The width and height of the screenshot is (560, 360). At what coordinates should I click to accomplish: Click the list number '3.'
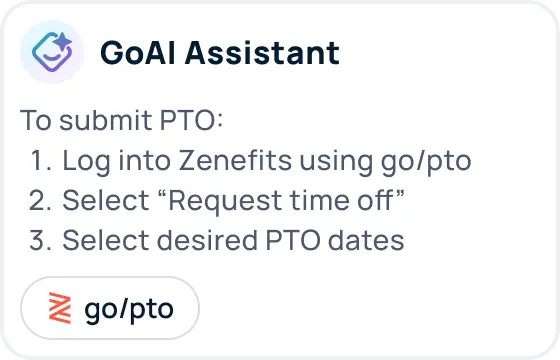click(x=40, y=240)
